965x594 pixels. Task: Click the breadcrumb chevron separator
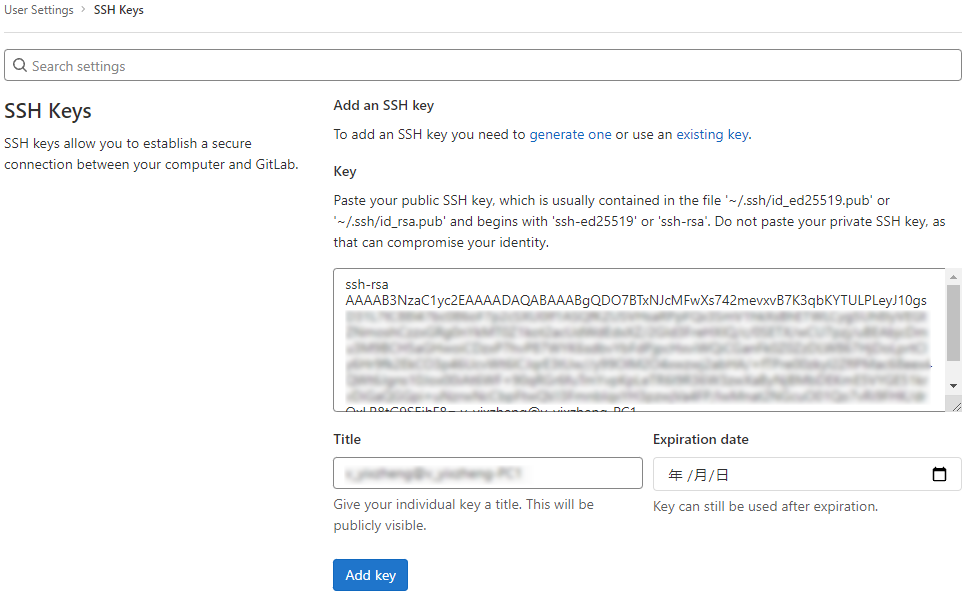[x=83, y=10]
